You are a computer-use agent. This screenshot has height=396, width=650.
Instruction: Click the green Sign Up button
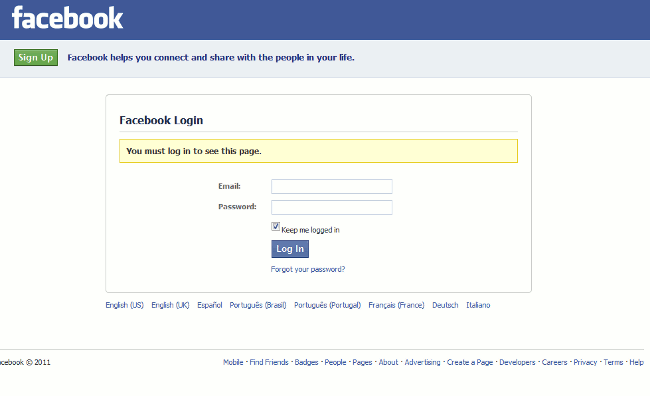tap(36, 57)
